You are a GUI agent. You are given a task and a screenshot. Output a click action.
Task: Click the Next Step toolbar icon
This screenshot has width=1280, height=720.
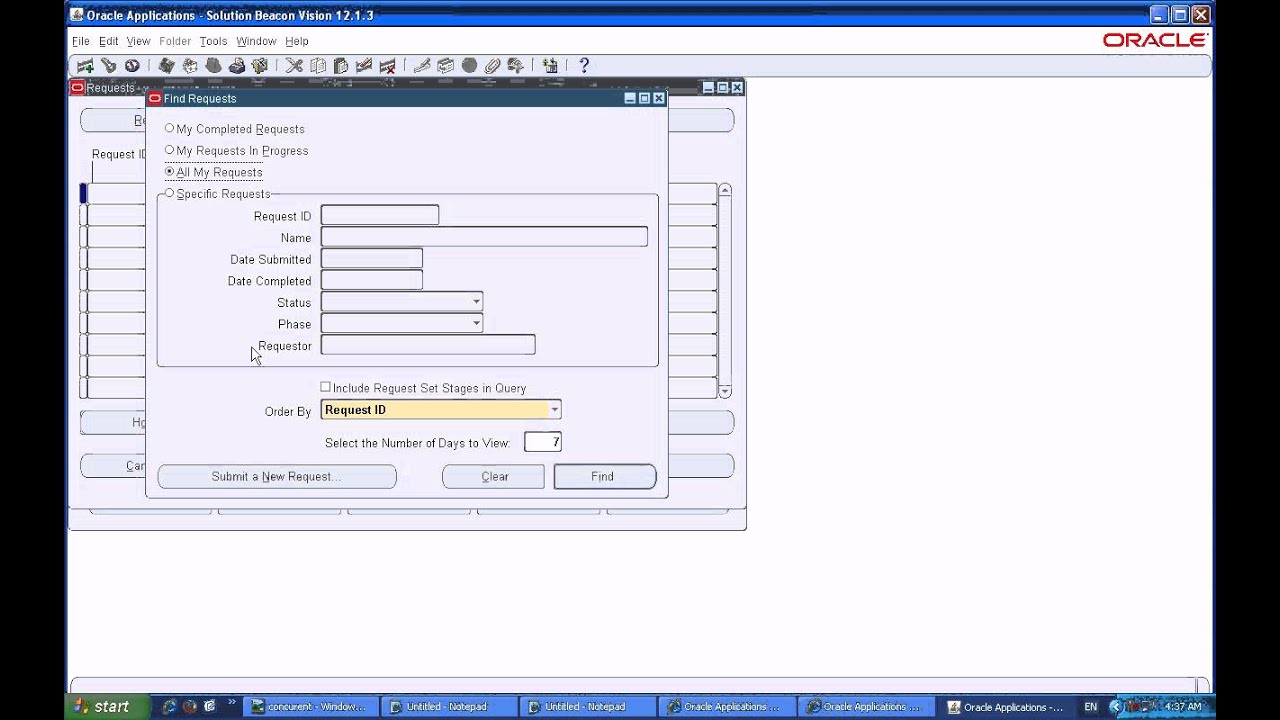(x=190, y=66)
